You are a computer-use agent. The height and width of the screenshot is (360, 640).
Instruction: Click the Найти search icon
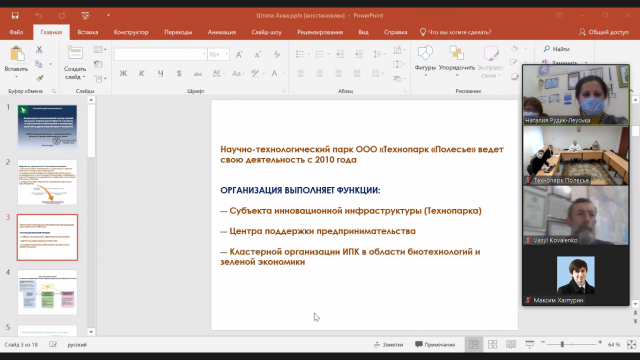(547, 49)
